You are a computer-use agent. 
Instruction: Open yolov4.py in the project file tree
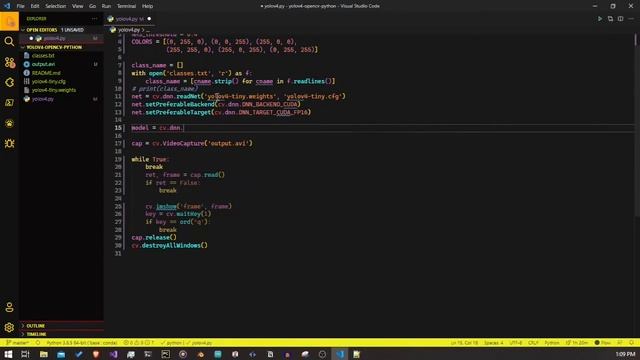click(42, 99)
